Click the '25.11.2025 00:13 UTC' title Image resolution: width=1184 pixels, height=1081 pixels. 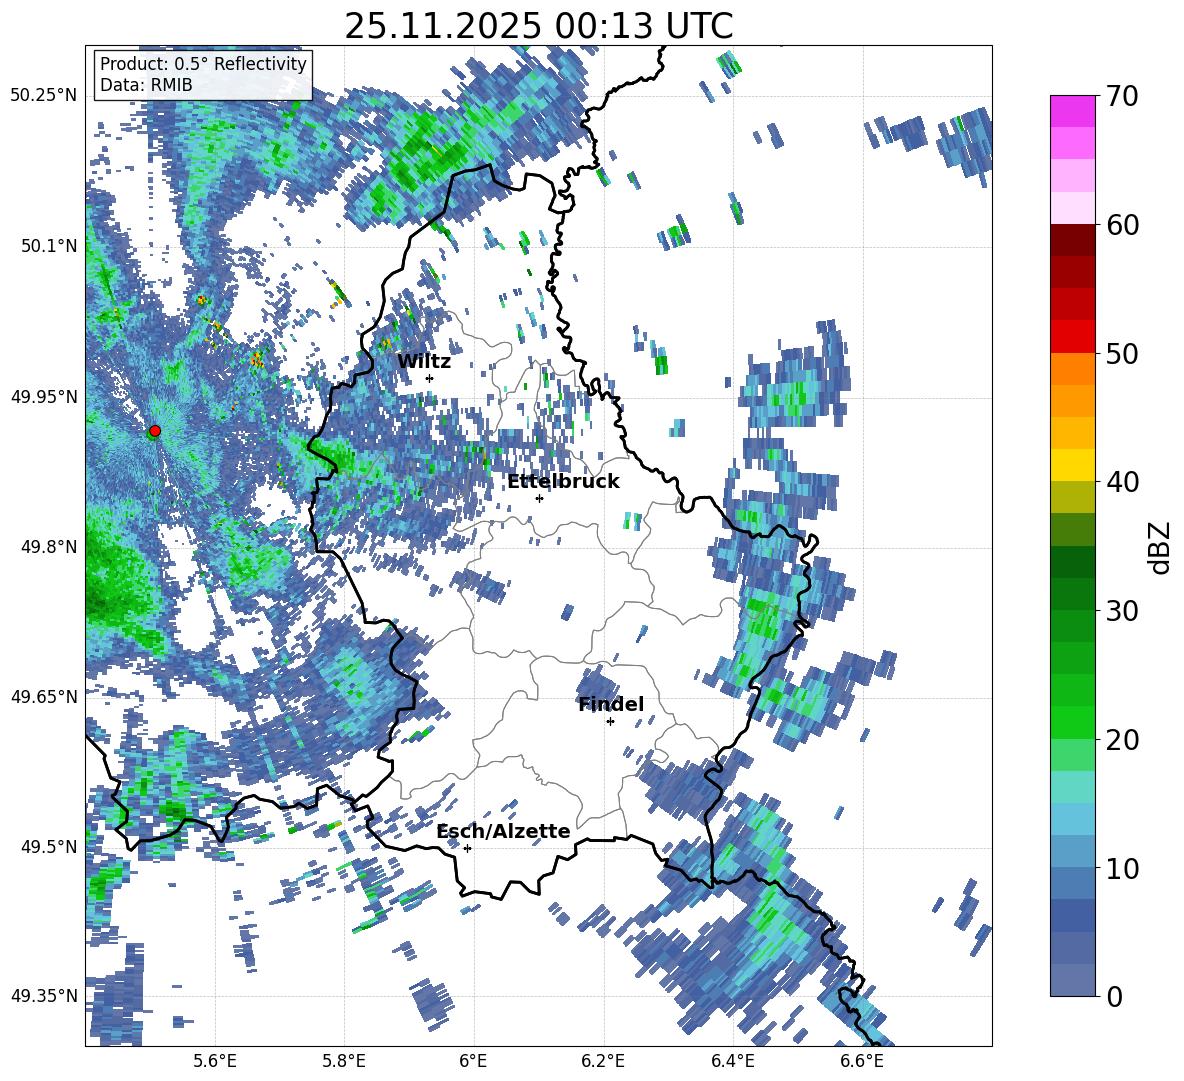[539, 26]
